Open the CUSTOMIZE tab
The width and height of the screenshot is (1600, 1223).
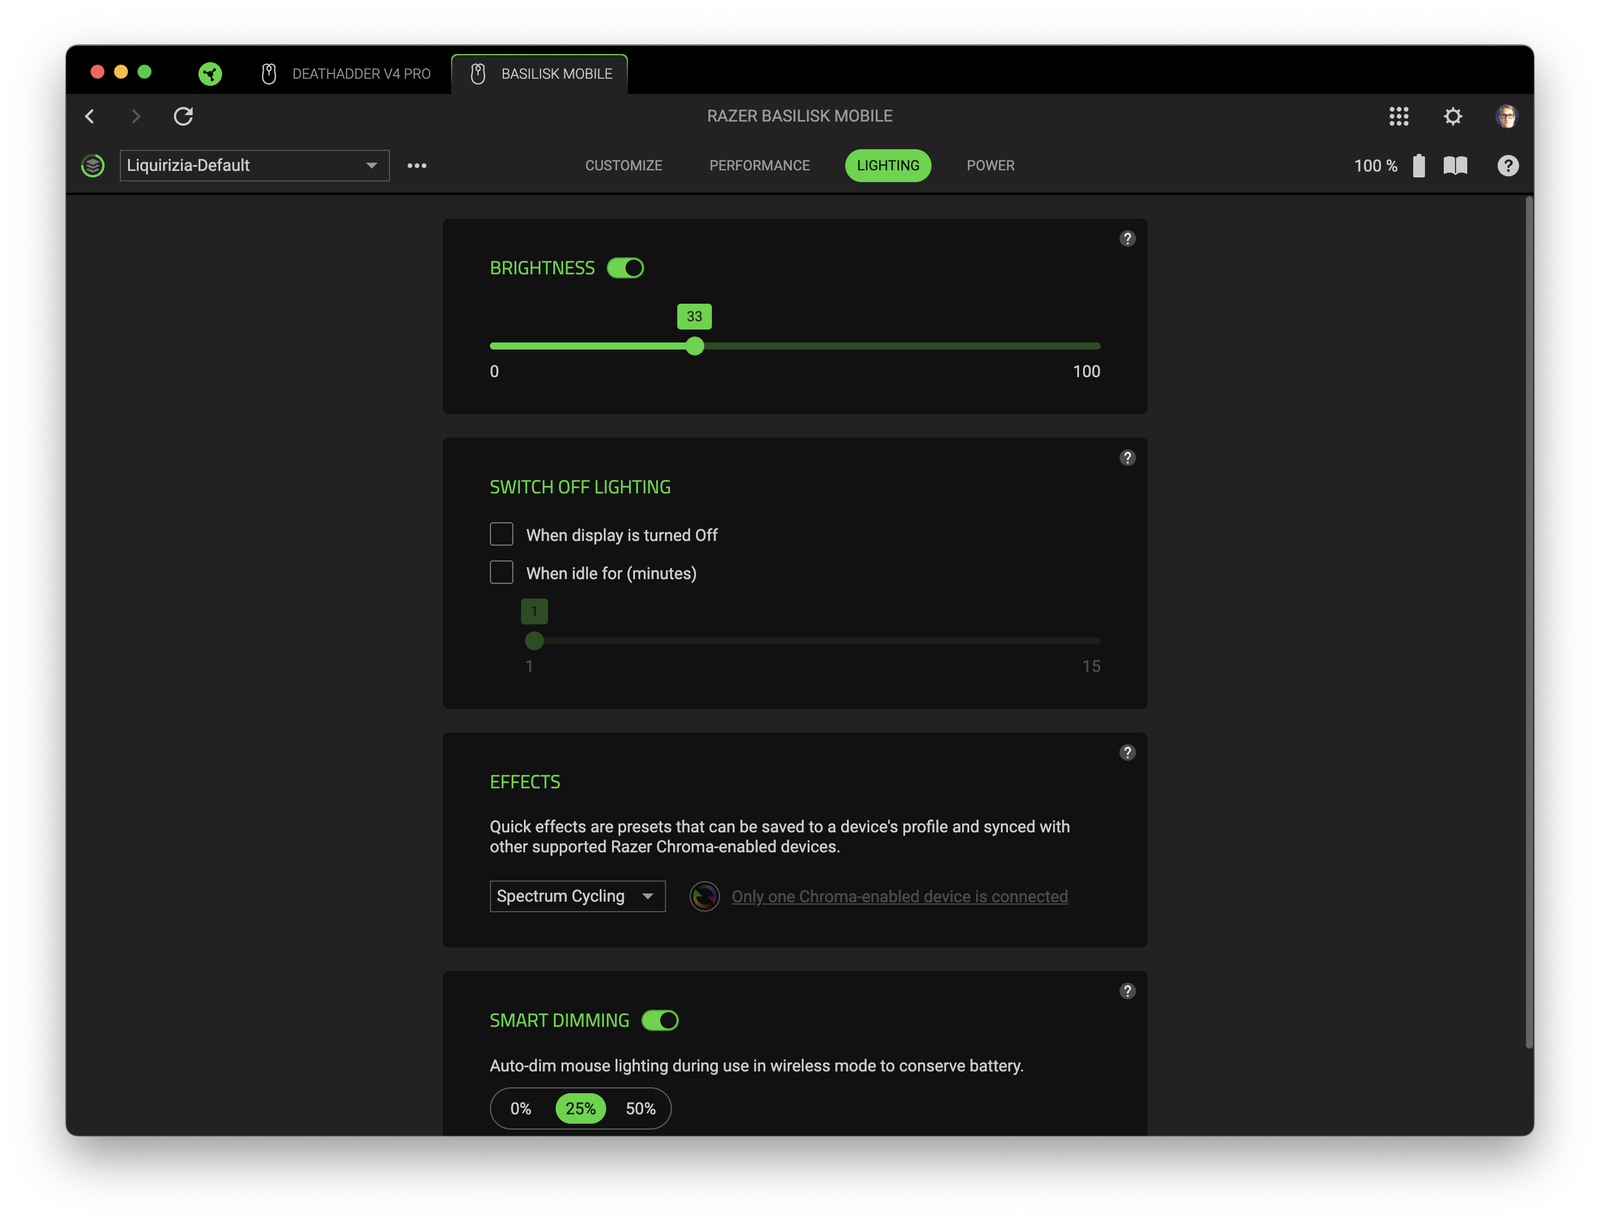pyautogui.click(x=624, y=166)
